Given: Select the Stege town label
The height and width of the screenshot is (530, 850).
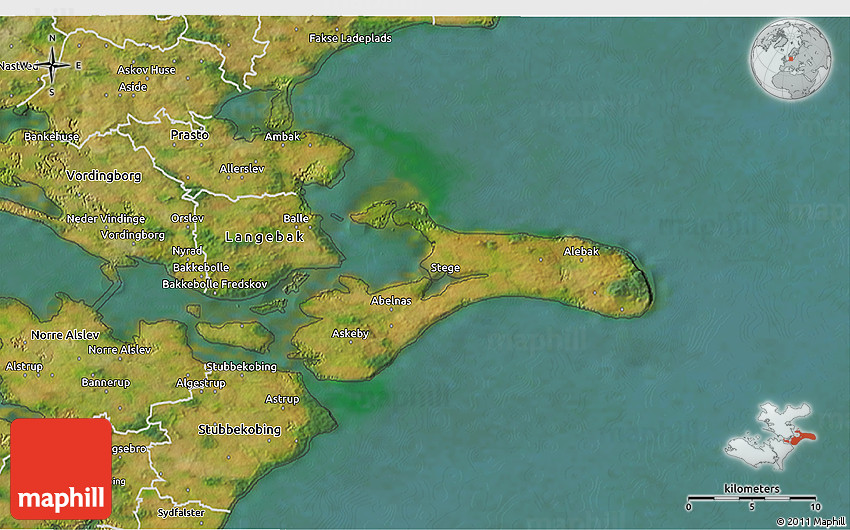Looking at the screenshot, I should [445, 268].
